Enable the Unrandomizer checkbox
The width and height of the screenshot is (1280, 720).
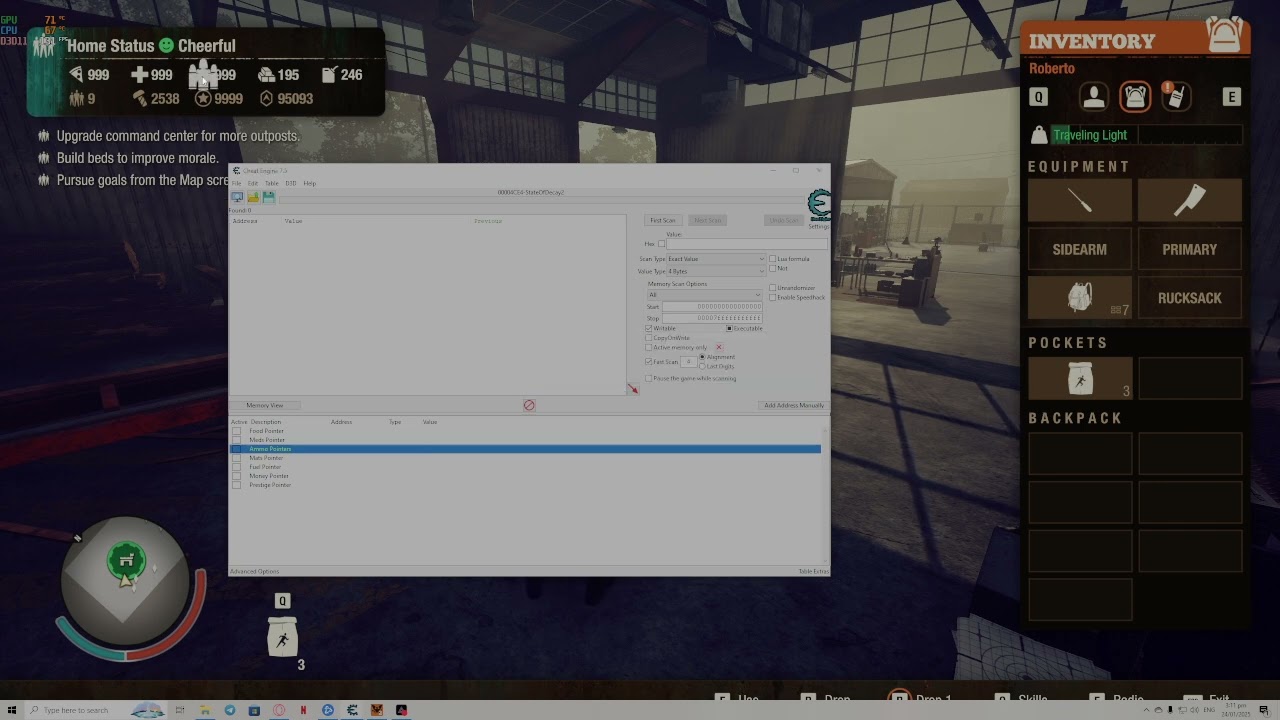pos(772,288)
